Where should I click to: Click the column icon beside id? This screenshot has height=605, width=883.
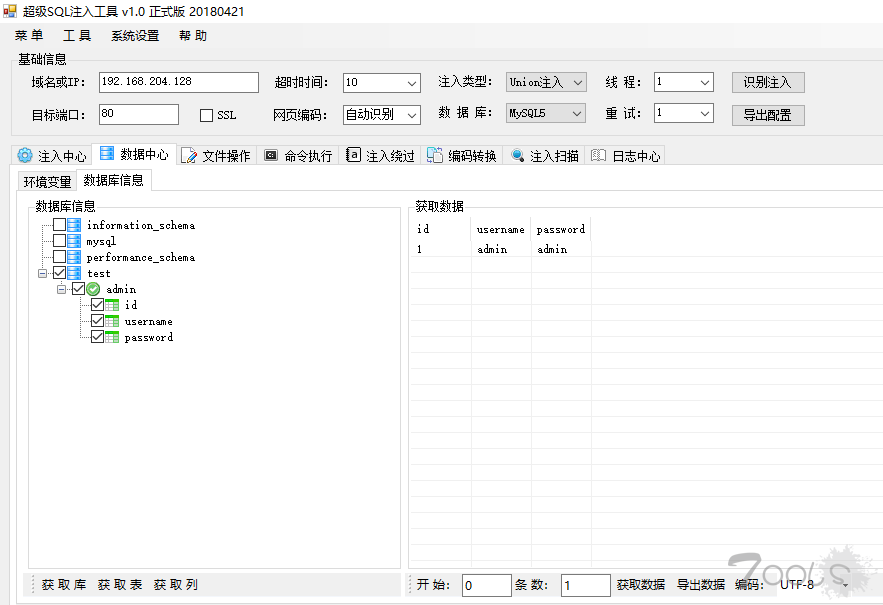112,305
